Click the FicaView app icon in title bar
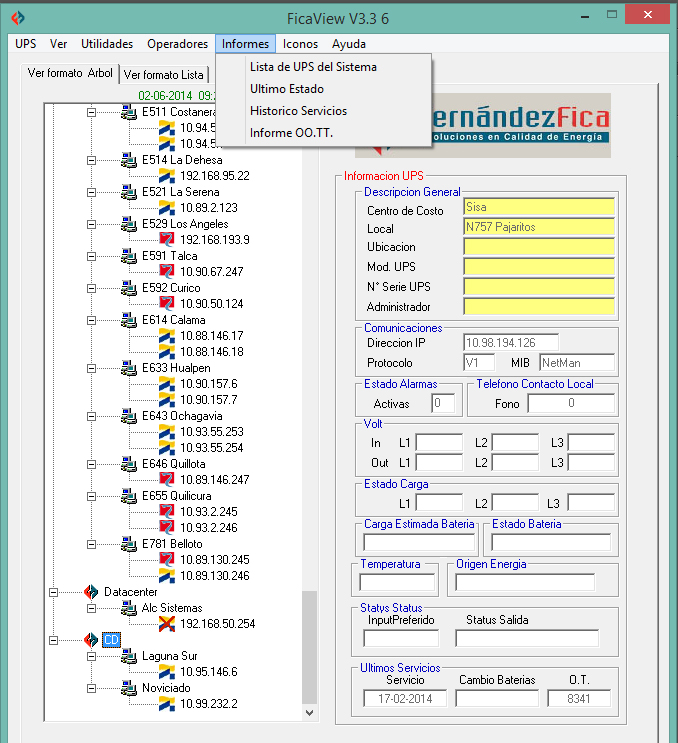 coord(14,17)
